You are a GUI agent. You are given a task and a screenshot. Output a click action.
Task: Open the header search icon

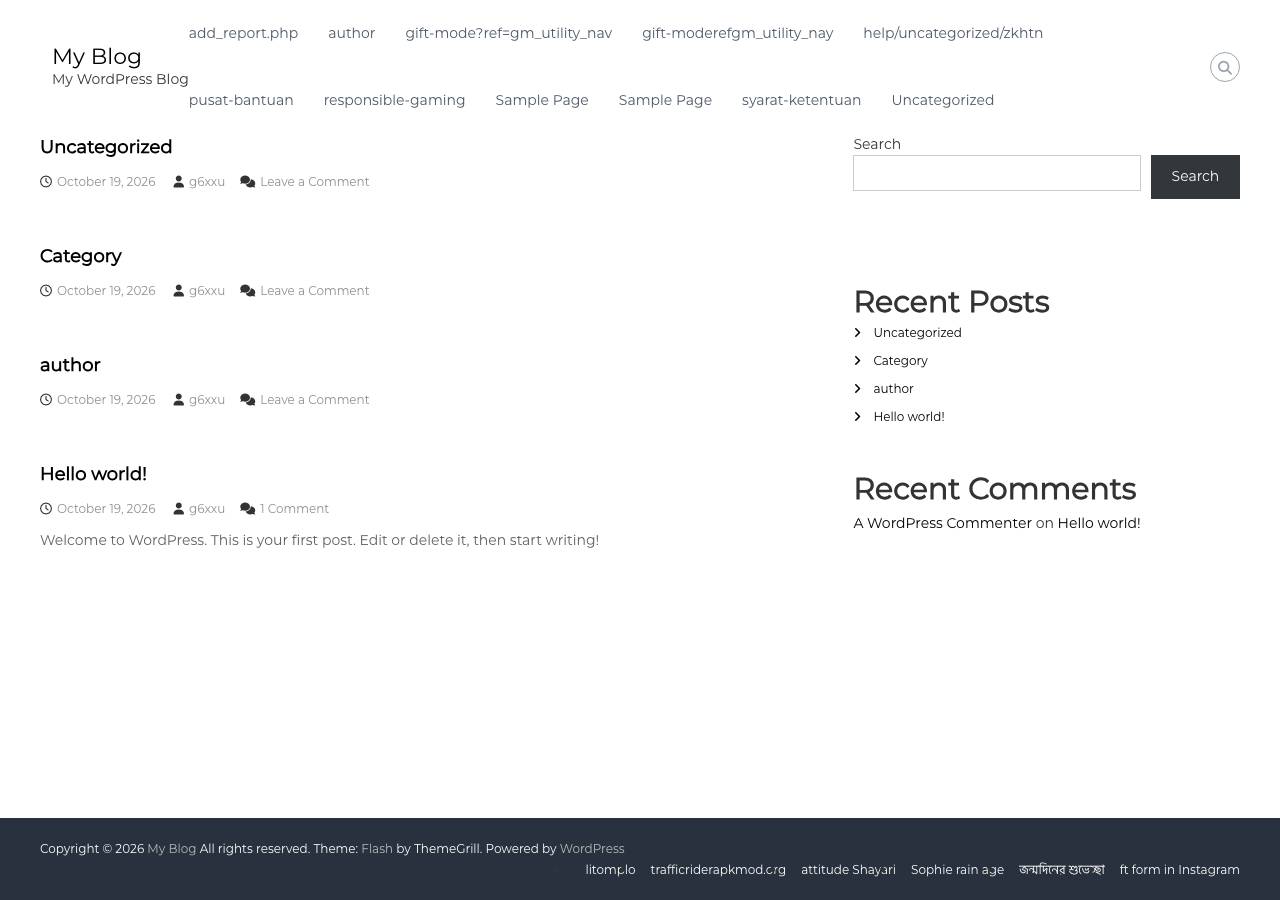(x=1225, y=67)
